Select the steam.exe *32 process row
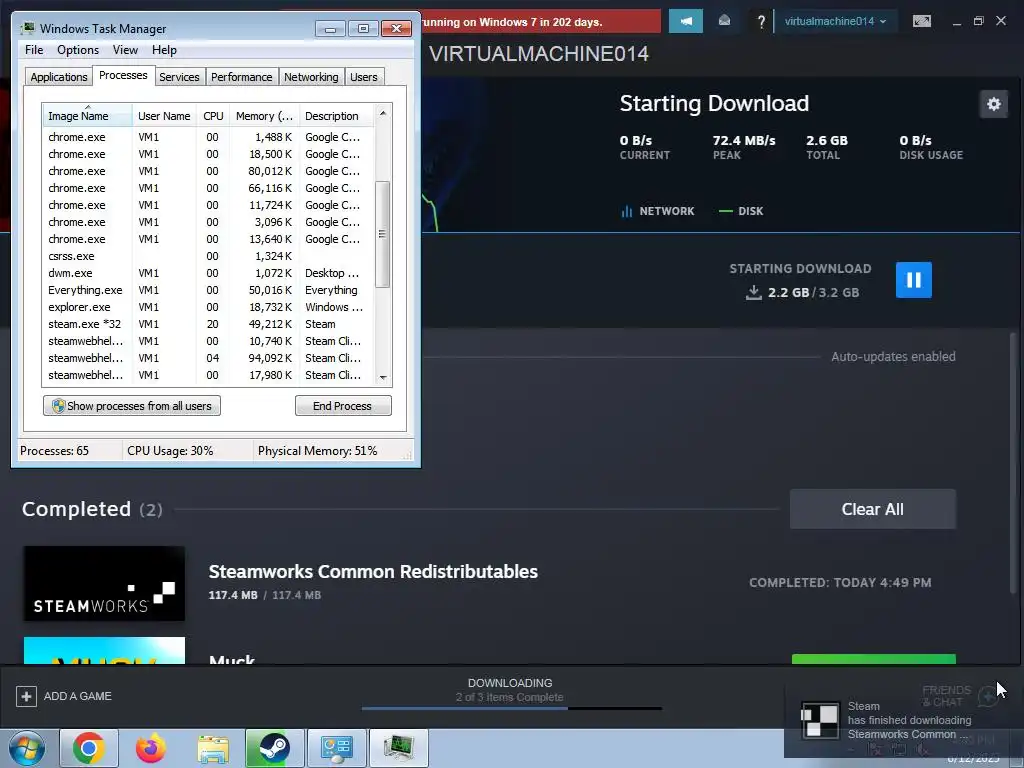 (209, 324)
